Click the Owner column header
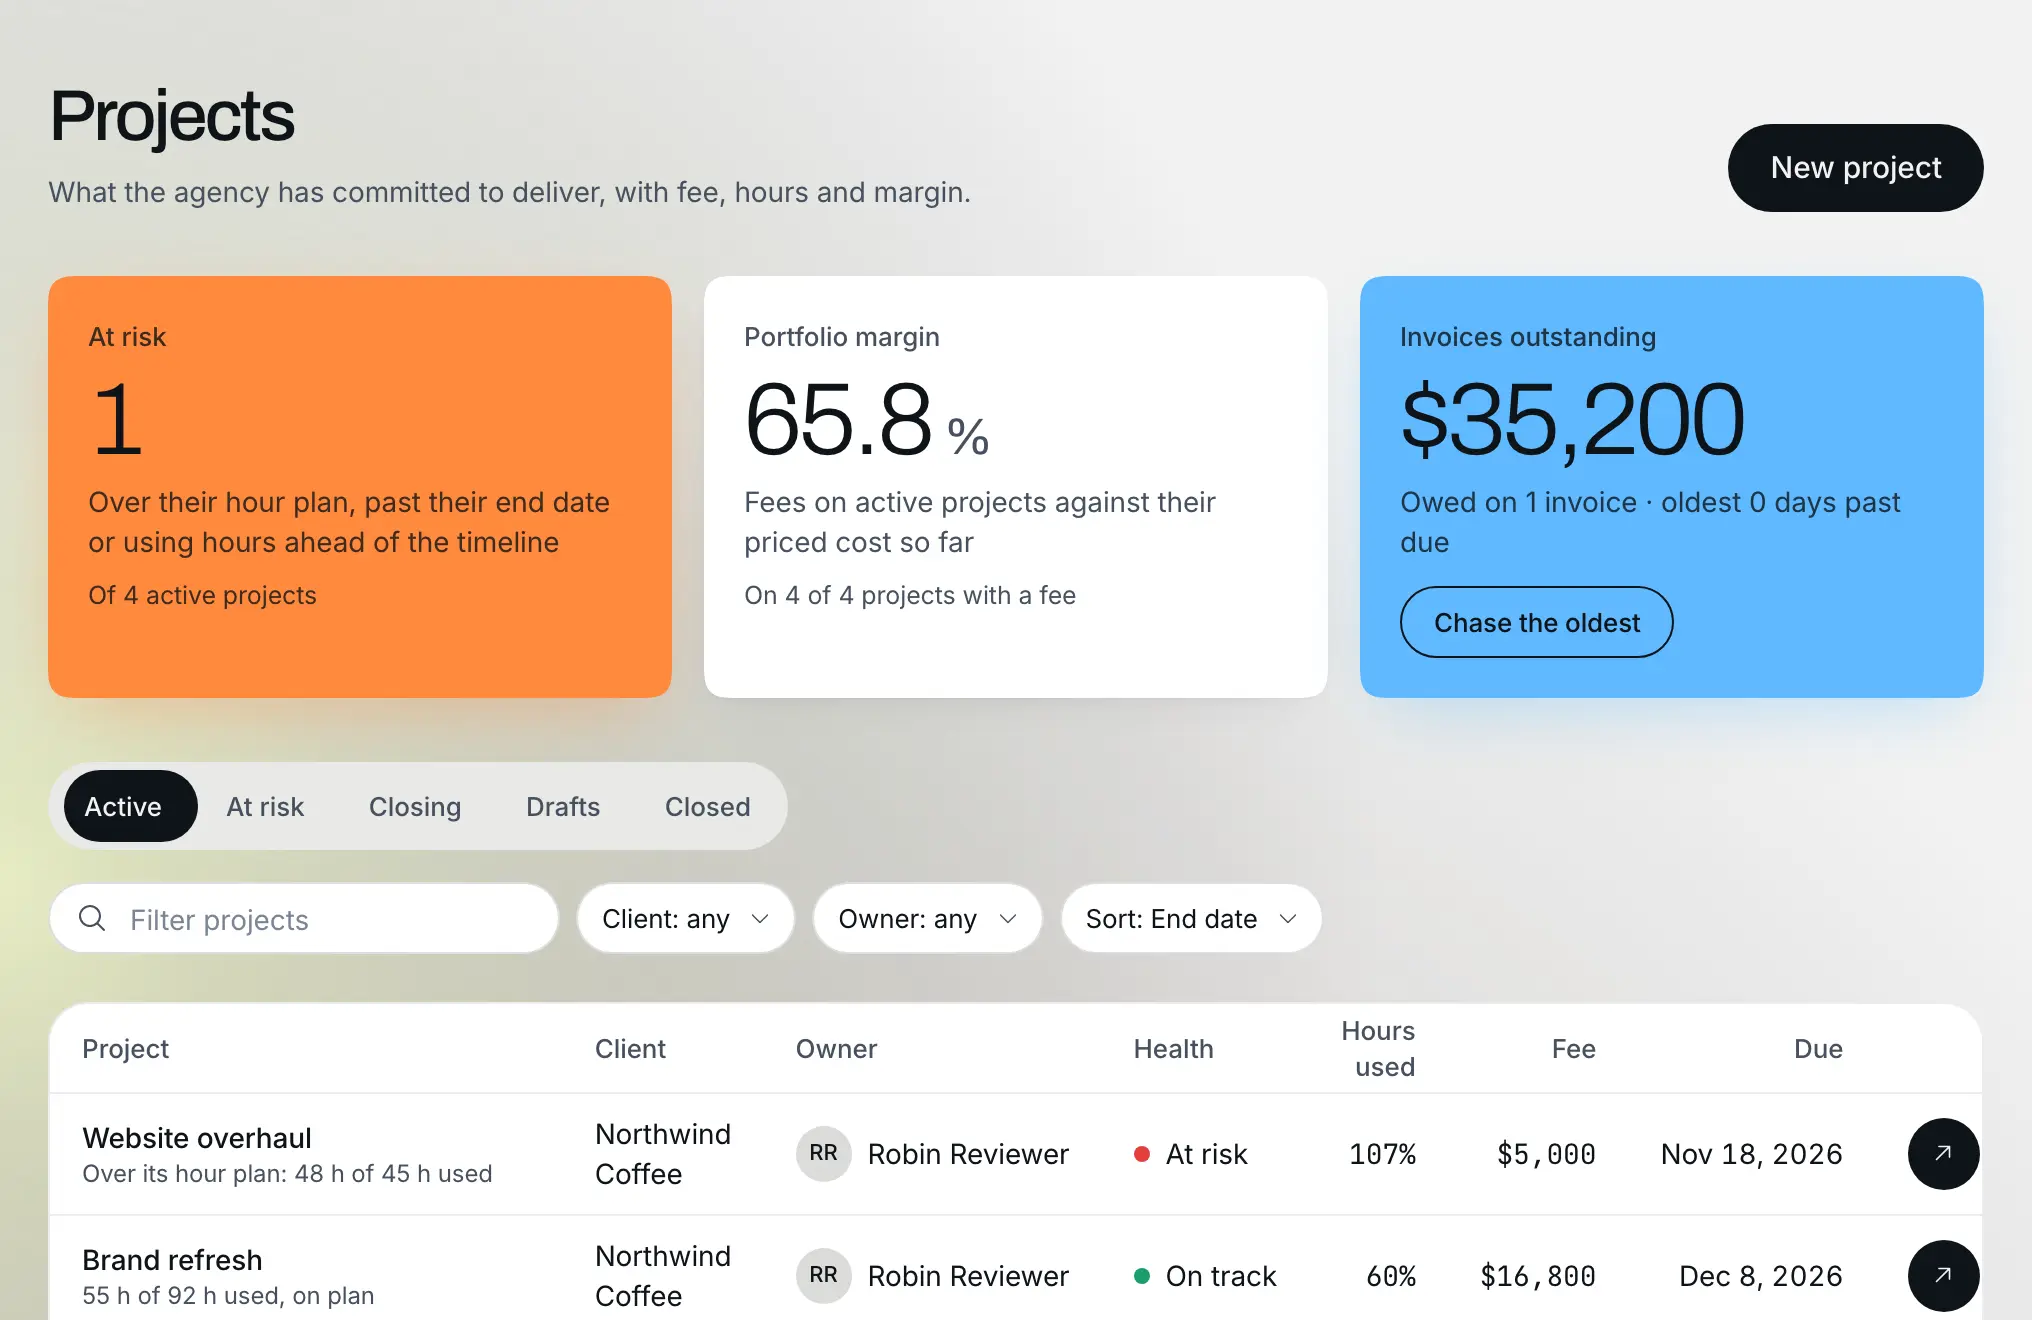Image resolution: width=2032 pixels, height=1320 pixels. pyautogui.click(x=836, y=1048)
